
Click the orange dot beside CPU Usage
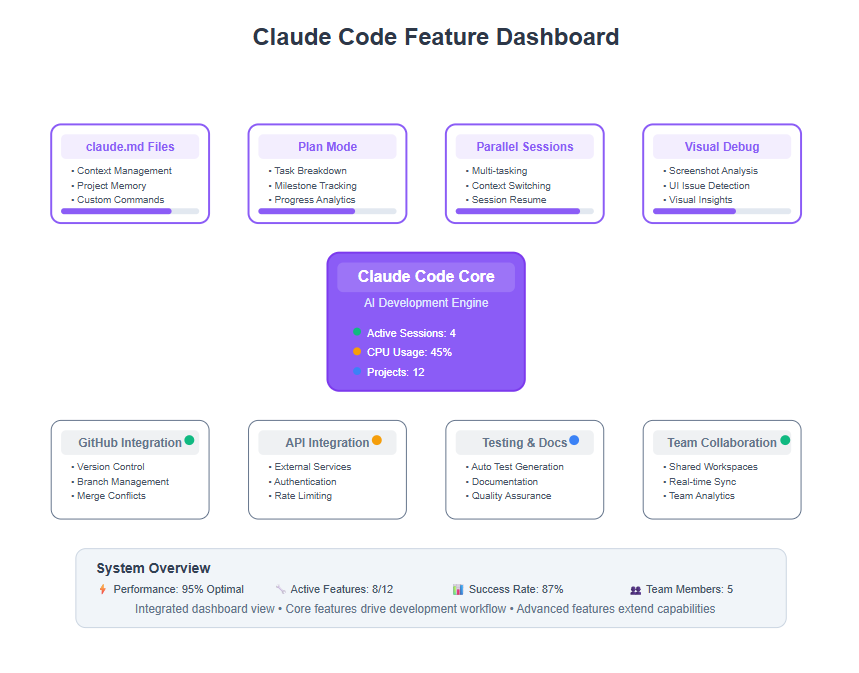[x=357, y=351]
